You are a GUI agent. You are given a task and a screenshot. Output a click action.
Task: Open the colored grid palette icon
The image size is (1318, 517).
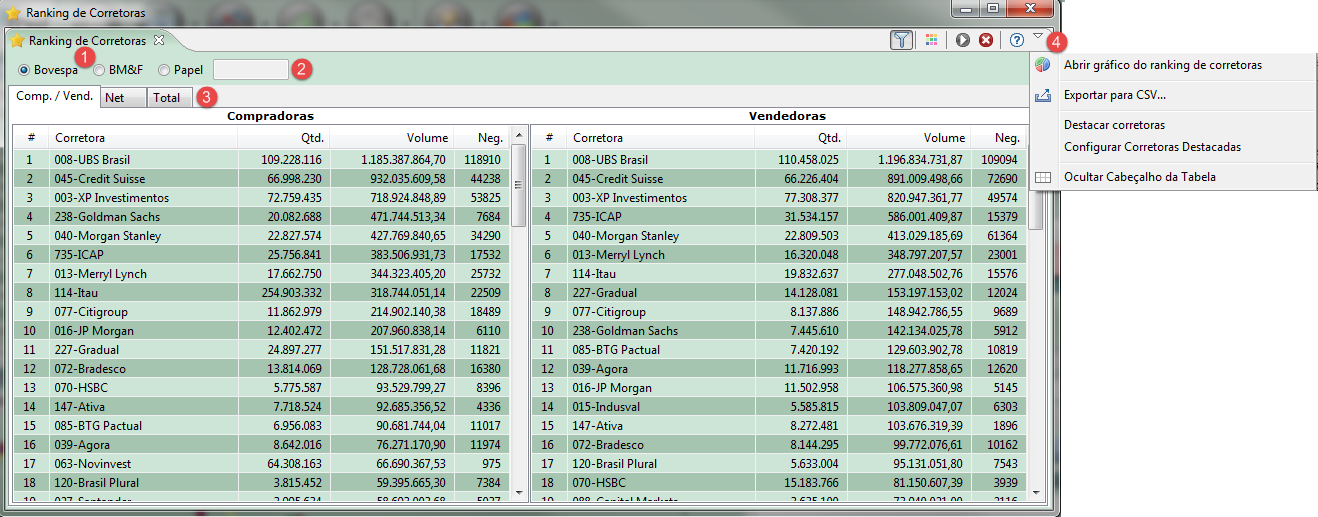tap(931, 40)
